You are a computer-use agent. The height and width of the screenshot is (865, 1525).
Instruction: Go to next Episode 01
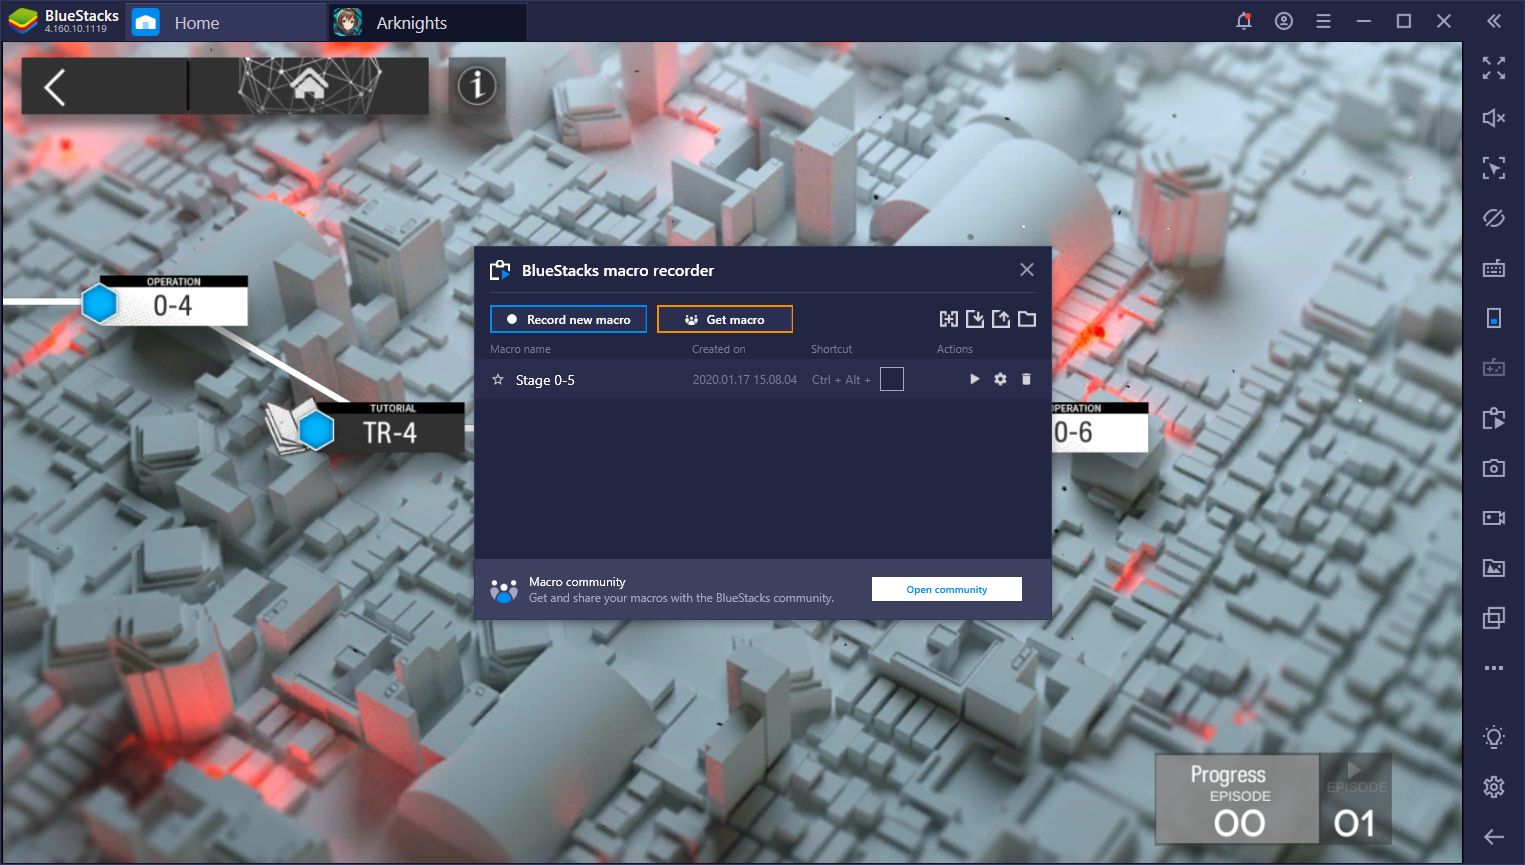coord(1356,799)
